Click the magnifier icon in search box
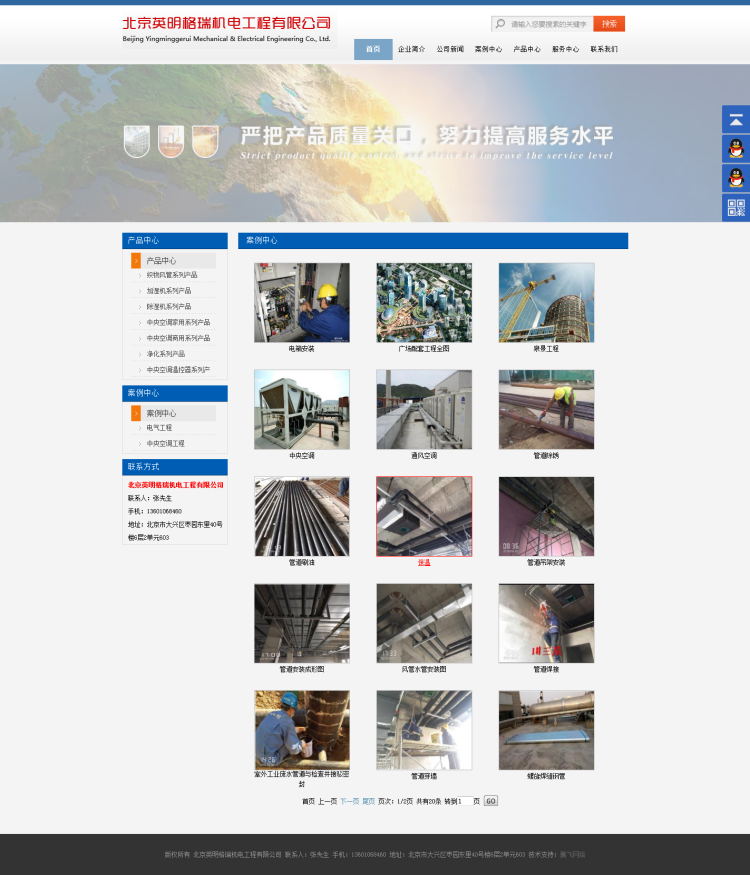This screenshot has width=750, height=875. point(500,24)
